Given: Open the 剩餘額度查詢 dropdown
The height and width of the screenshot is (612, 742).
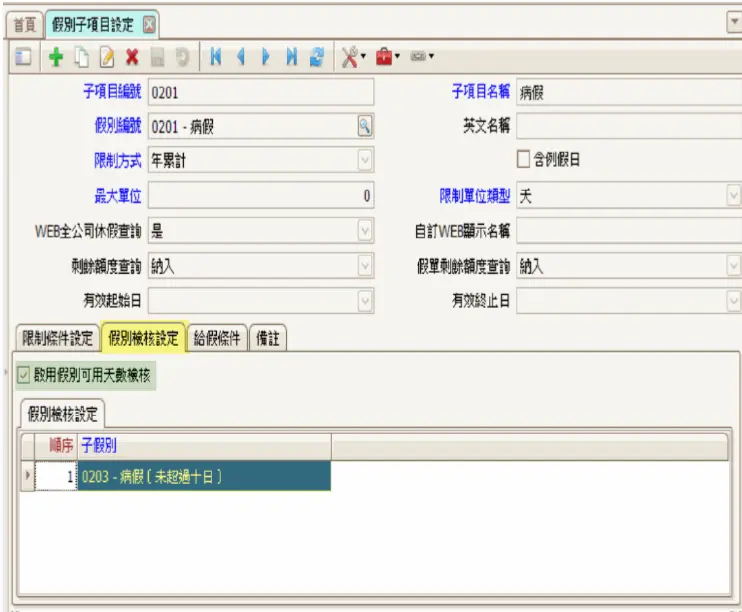Looking at the screenshot, I should click(365, 266).
